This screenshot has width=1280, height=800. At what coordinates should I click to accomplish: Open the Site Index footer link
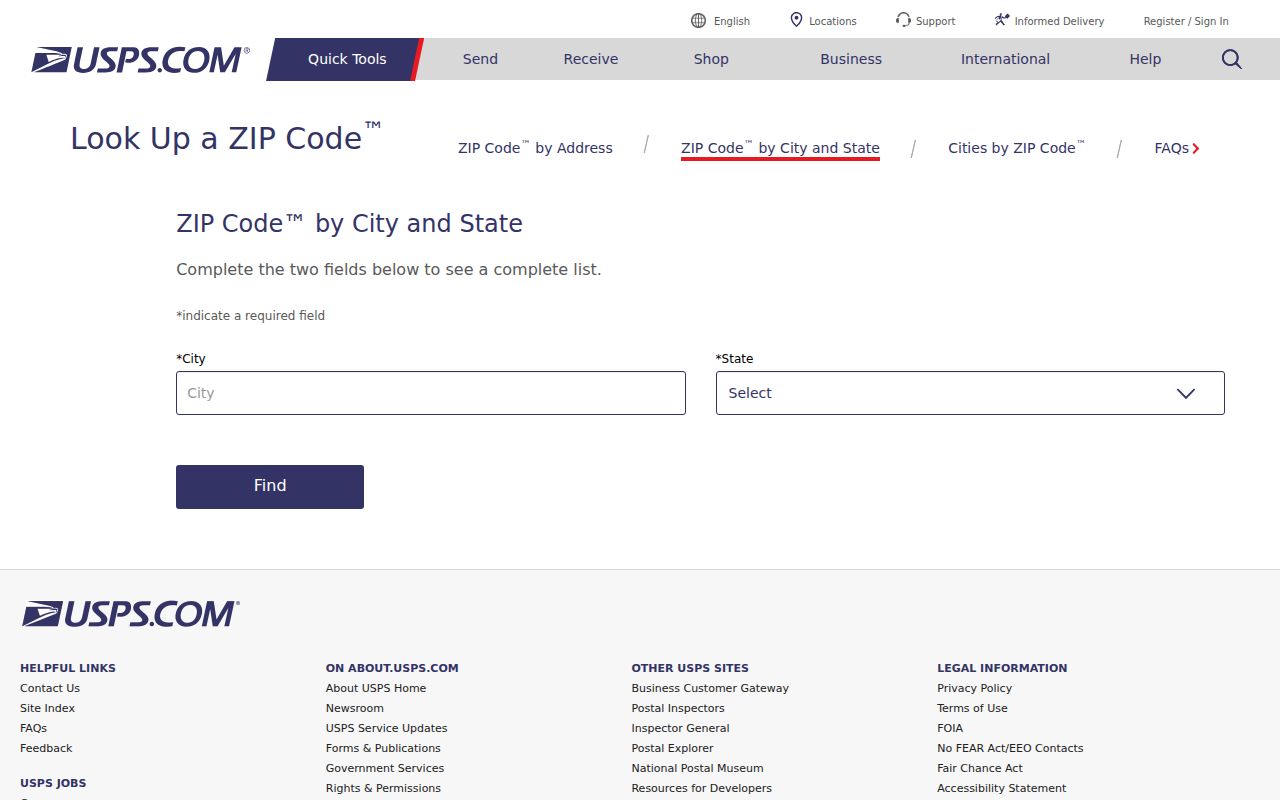[x=47, y=708]
